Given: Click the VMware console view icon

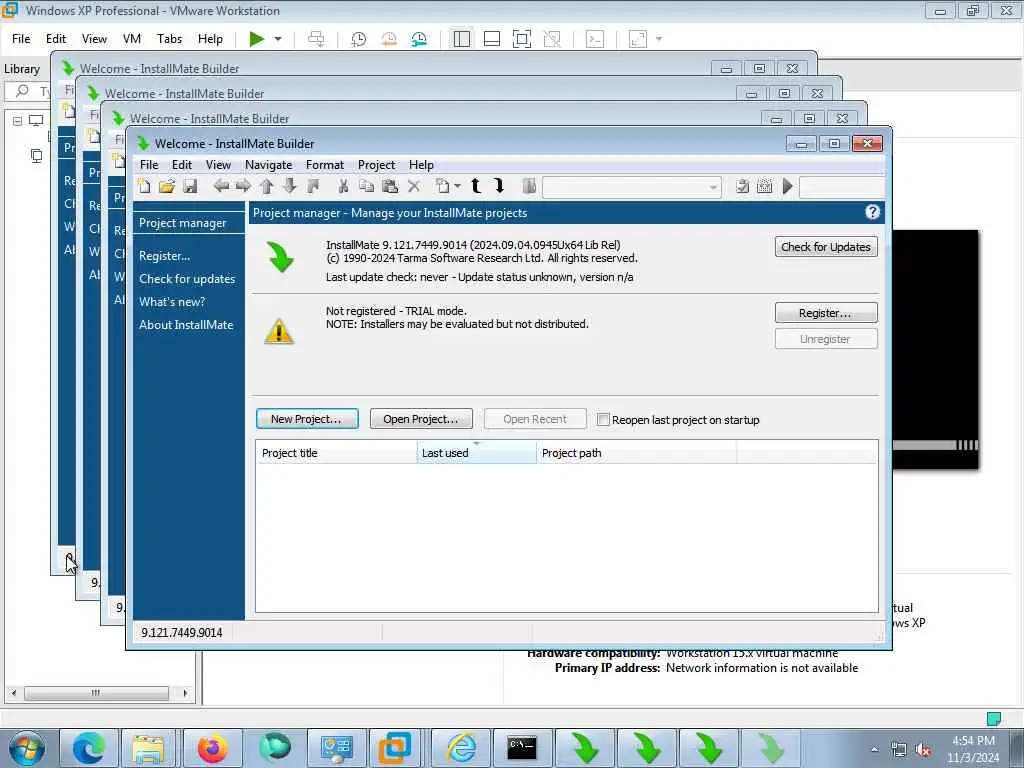Looking at the screenshot, I should click(595, 39).
